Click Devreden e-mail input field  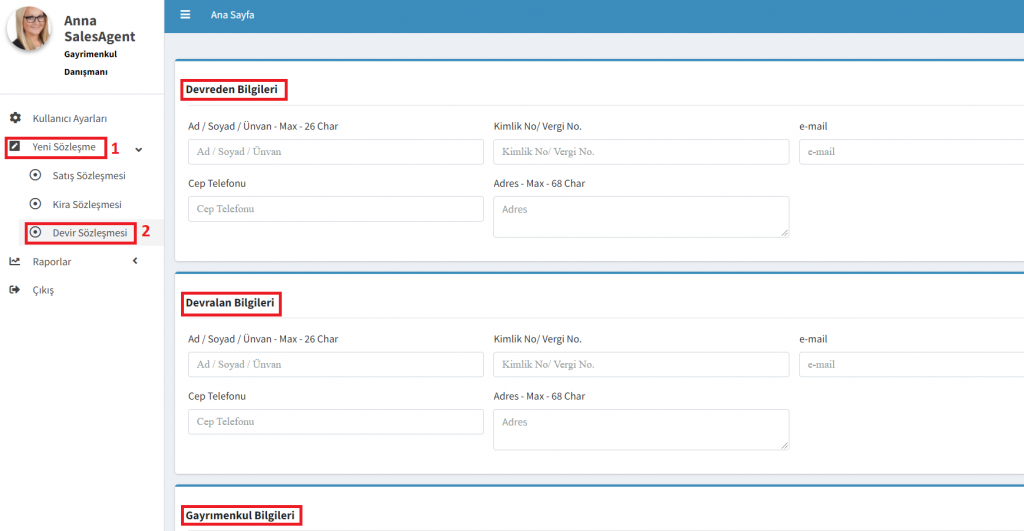point(910,152)
